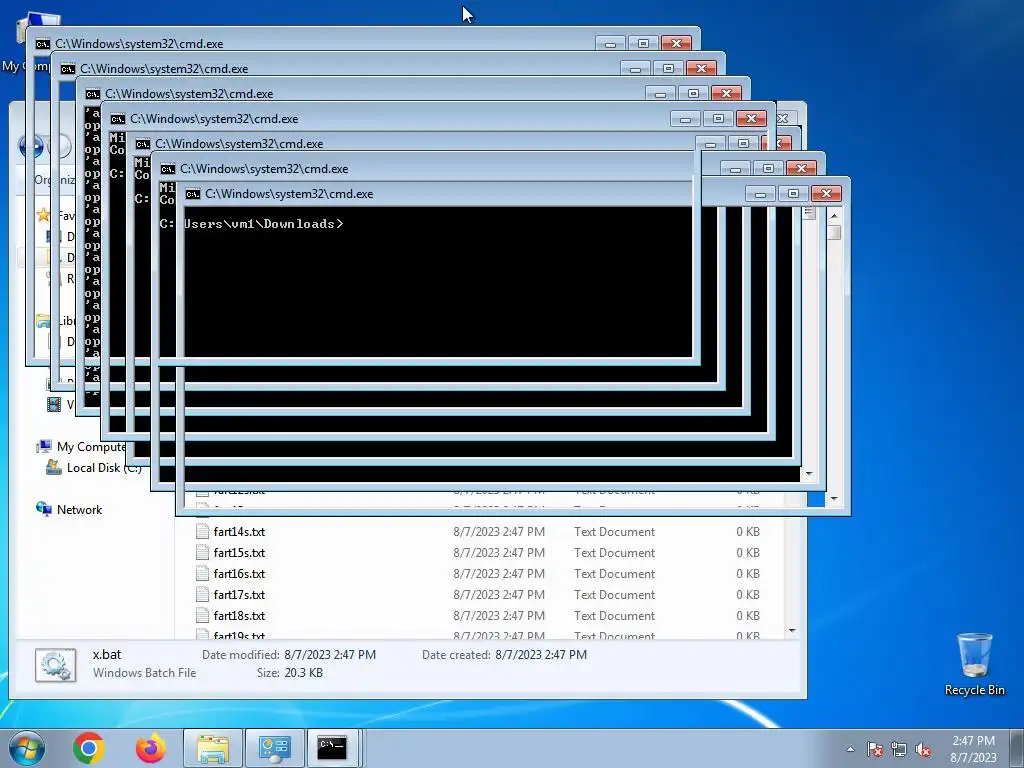Switch to Windows Explorer on the taskbar

[x=213, y=748]
